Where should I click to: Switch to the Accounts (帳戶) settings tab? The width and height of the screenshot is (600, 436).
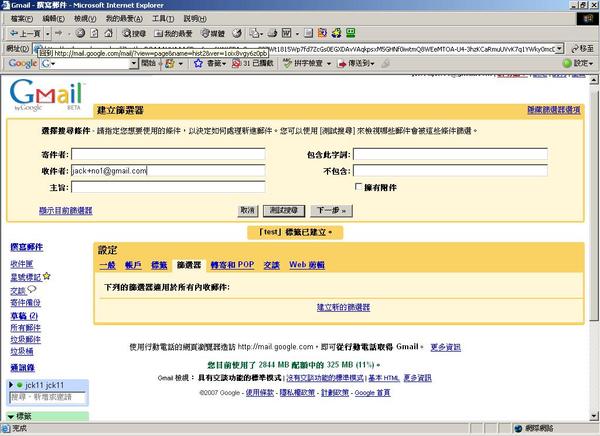133,265
